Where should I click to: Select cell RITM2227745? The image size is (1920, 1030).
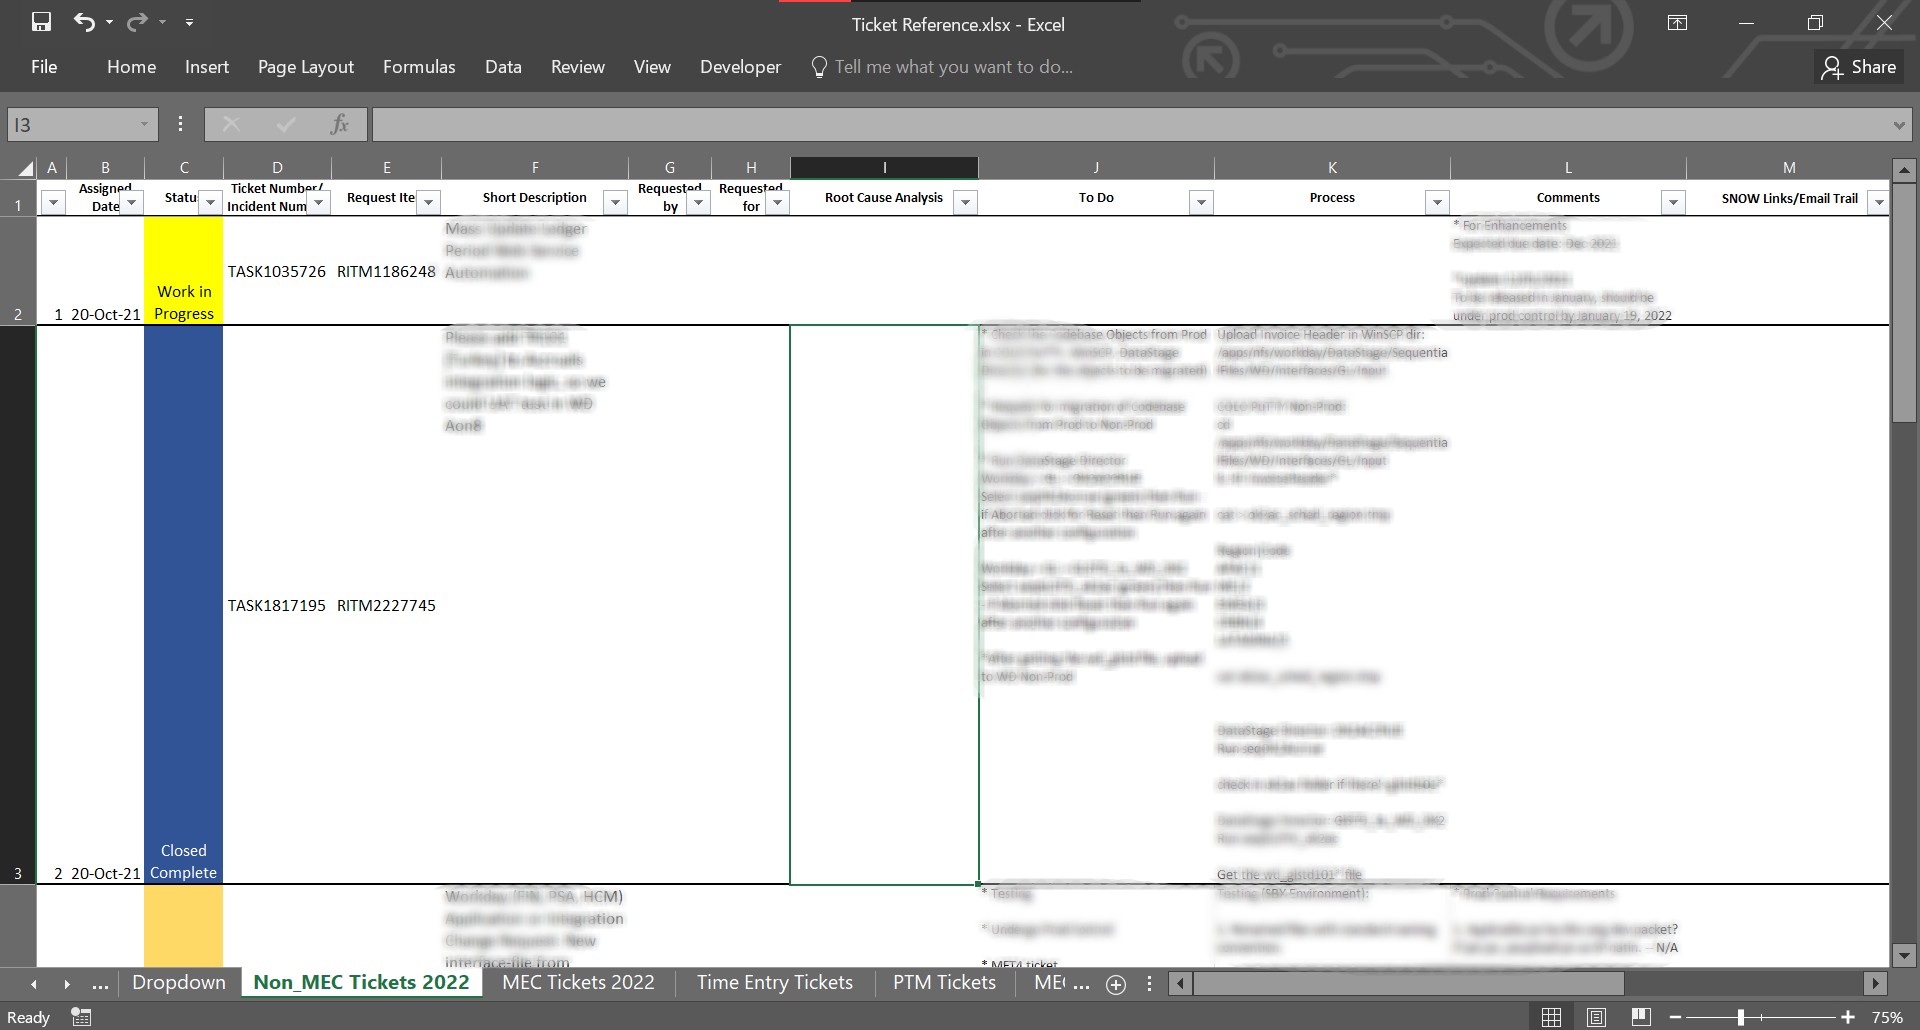point(386,605)
